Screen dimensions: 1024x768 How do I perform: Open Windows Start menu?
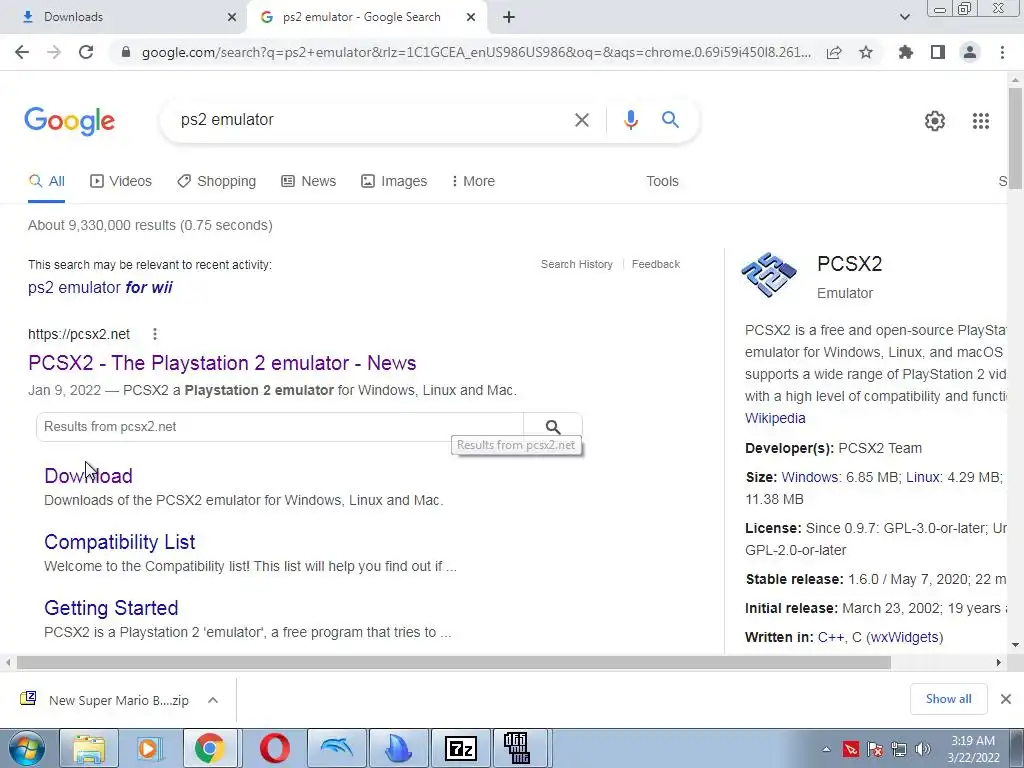[26, 748]
